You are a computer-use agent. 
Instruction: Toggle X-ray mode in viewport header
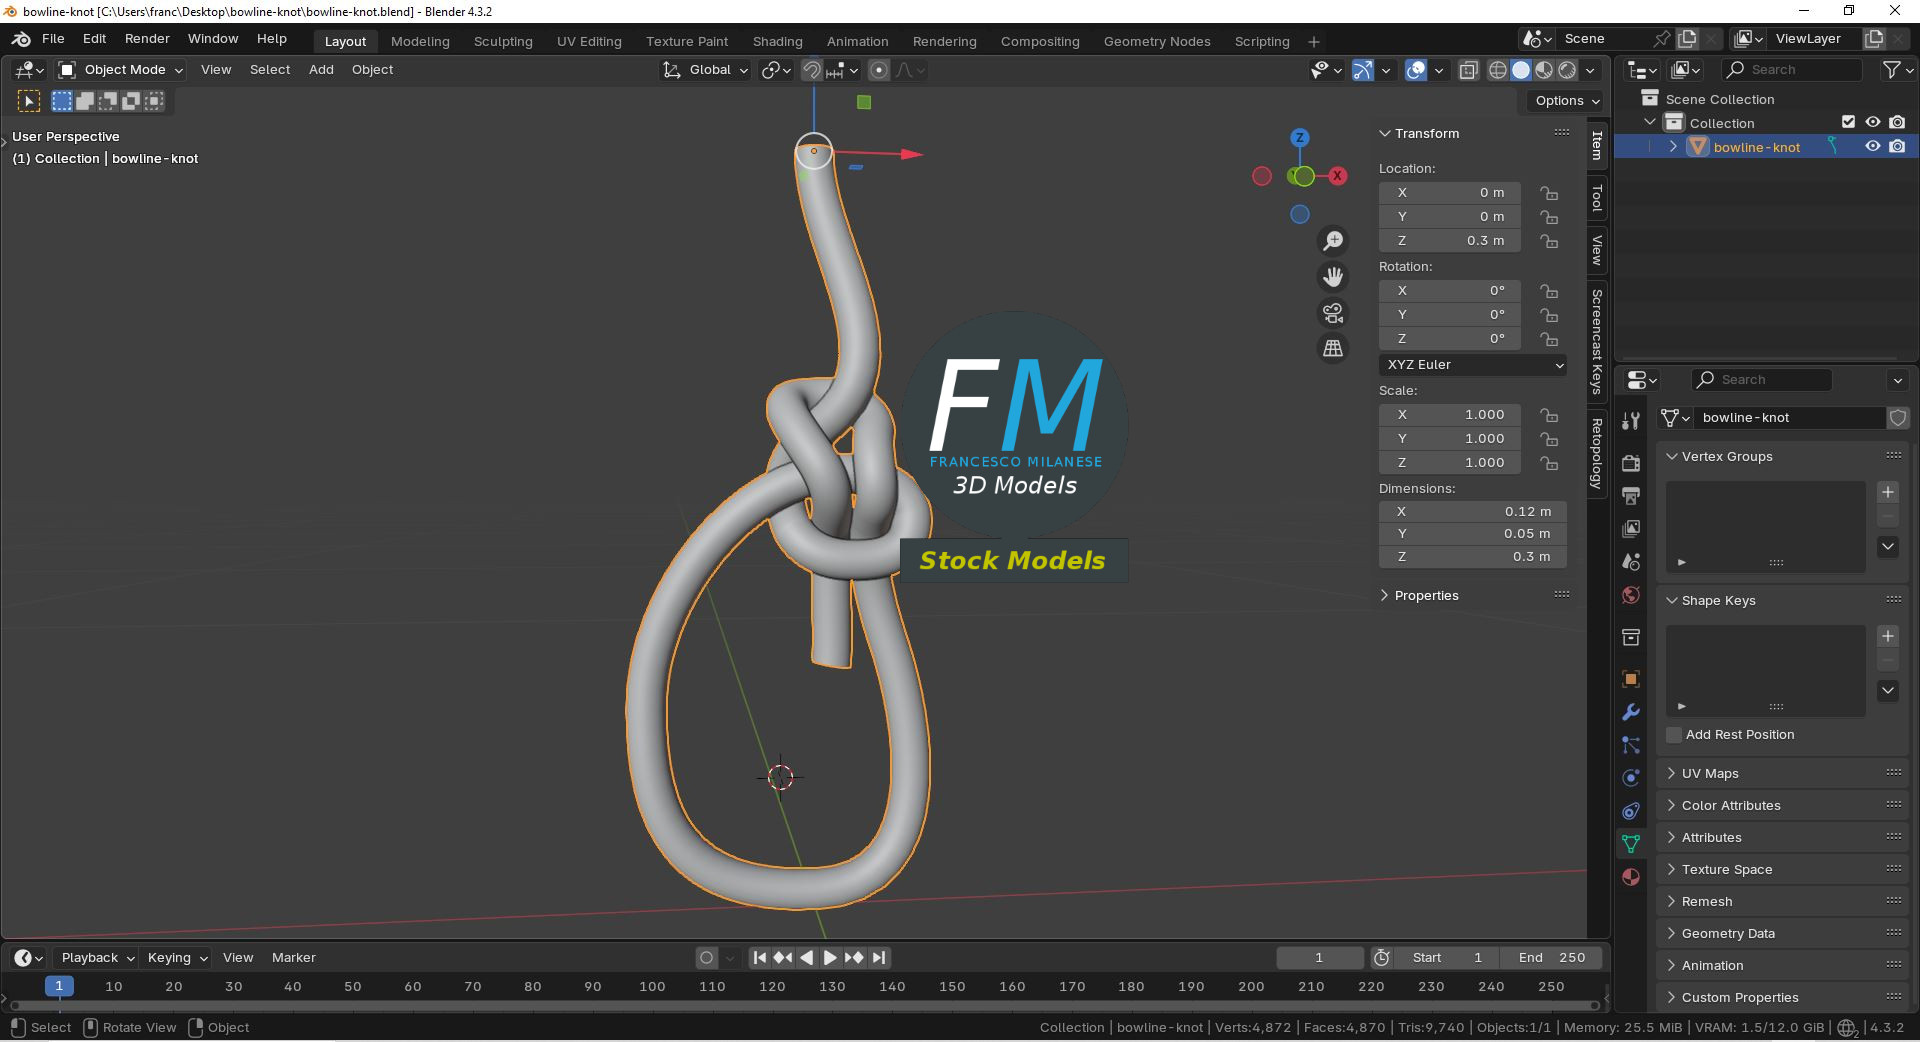point(1469,70)
